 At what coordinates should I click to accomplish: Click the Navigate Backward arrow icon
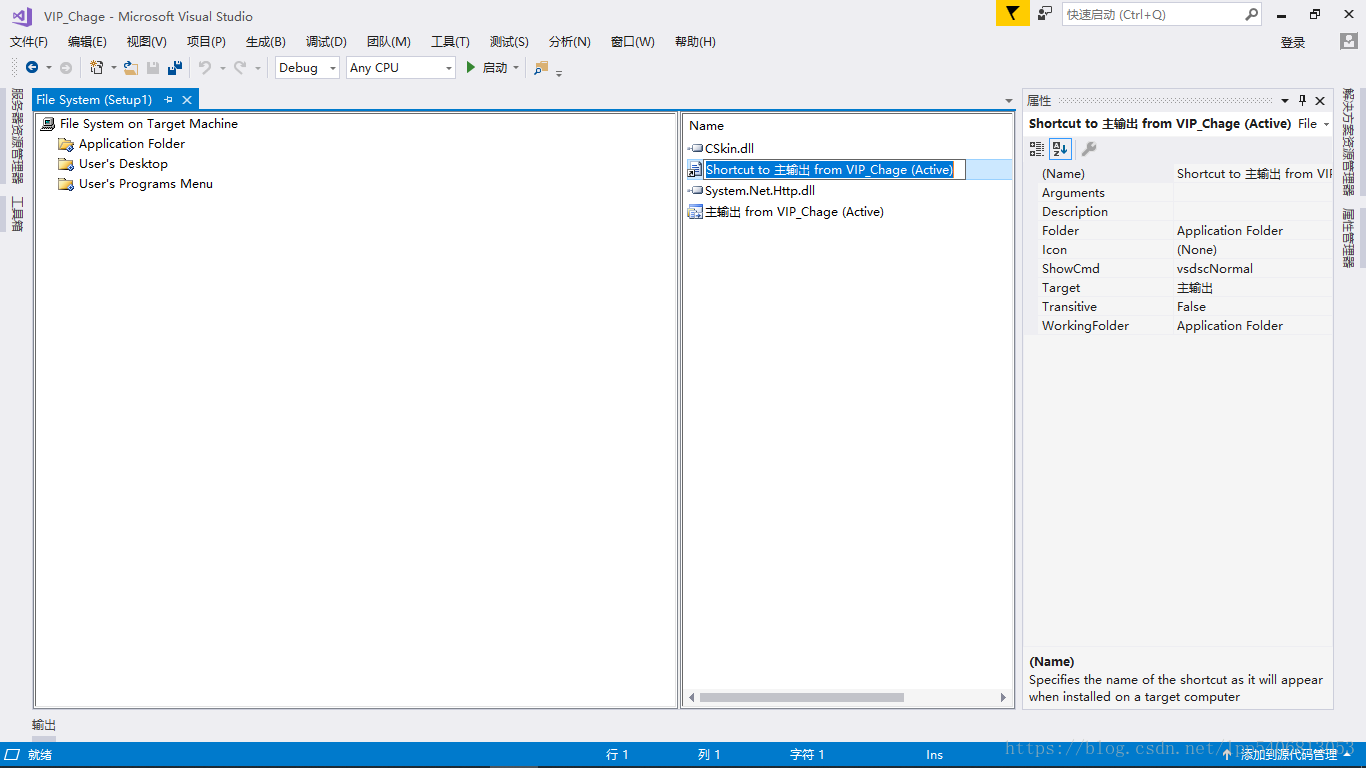pyautogui.click(x=33, y=67)
